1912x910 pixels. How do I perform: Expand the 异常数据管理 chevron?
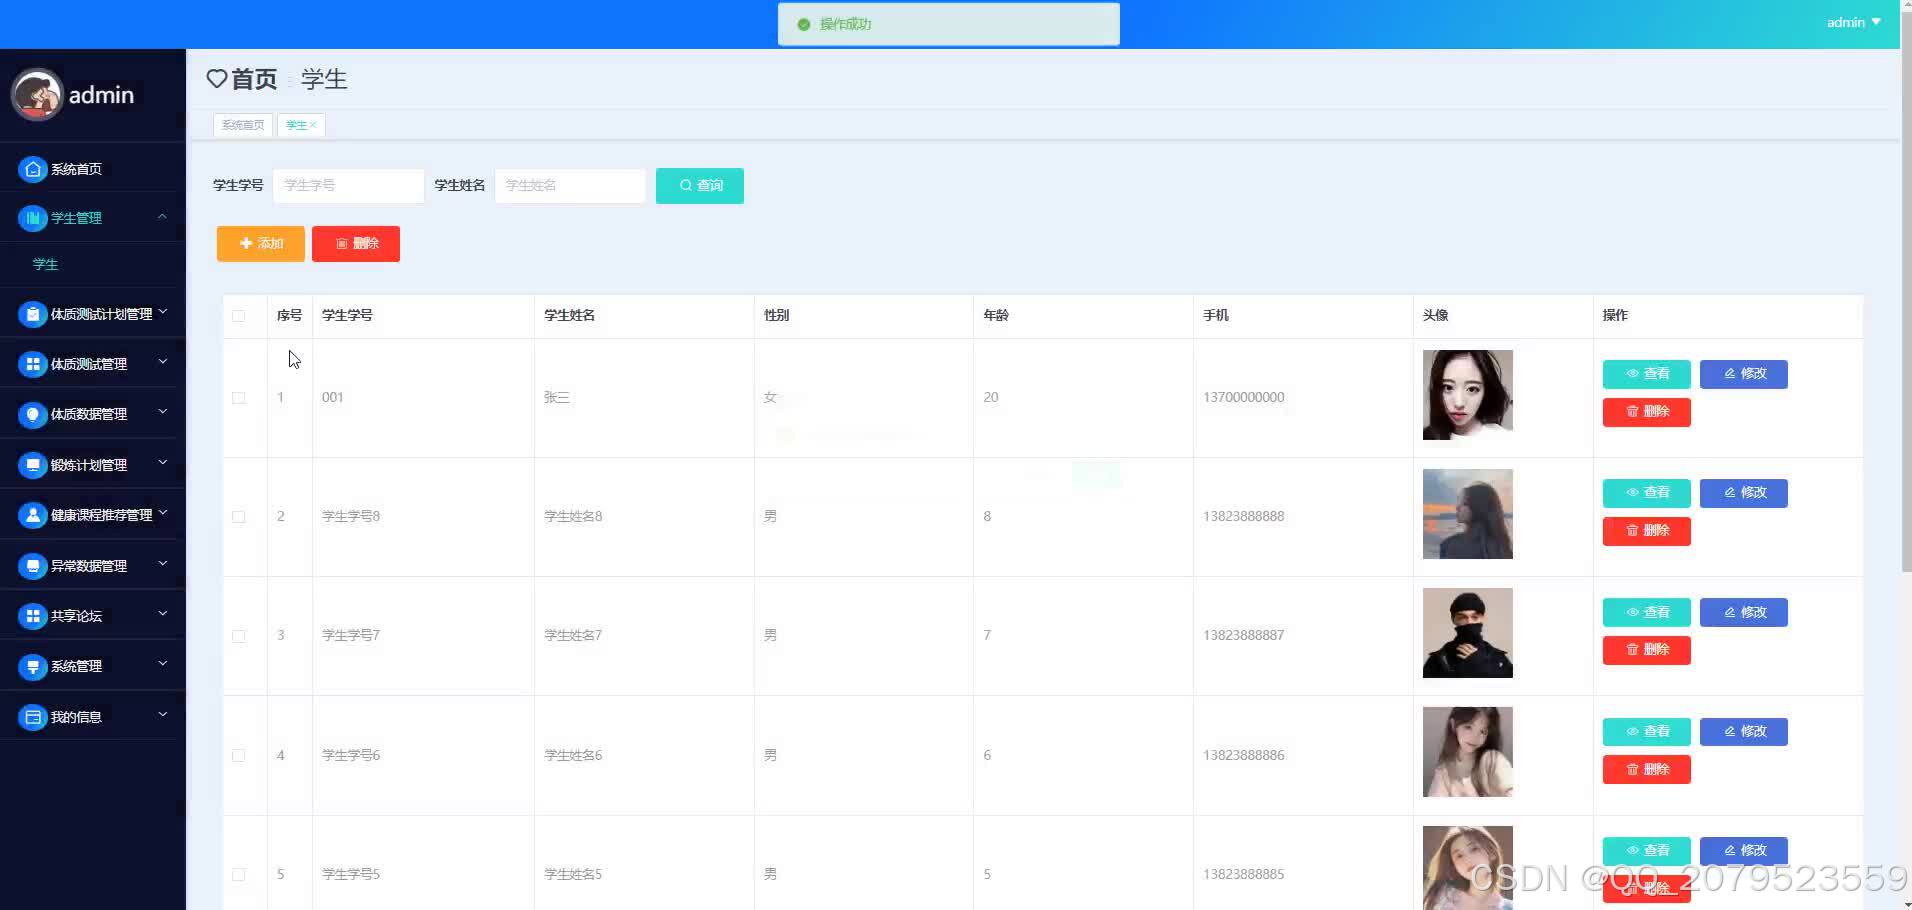pos(163,564)
